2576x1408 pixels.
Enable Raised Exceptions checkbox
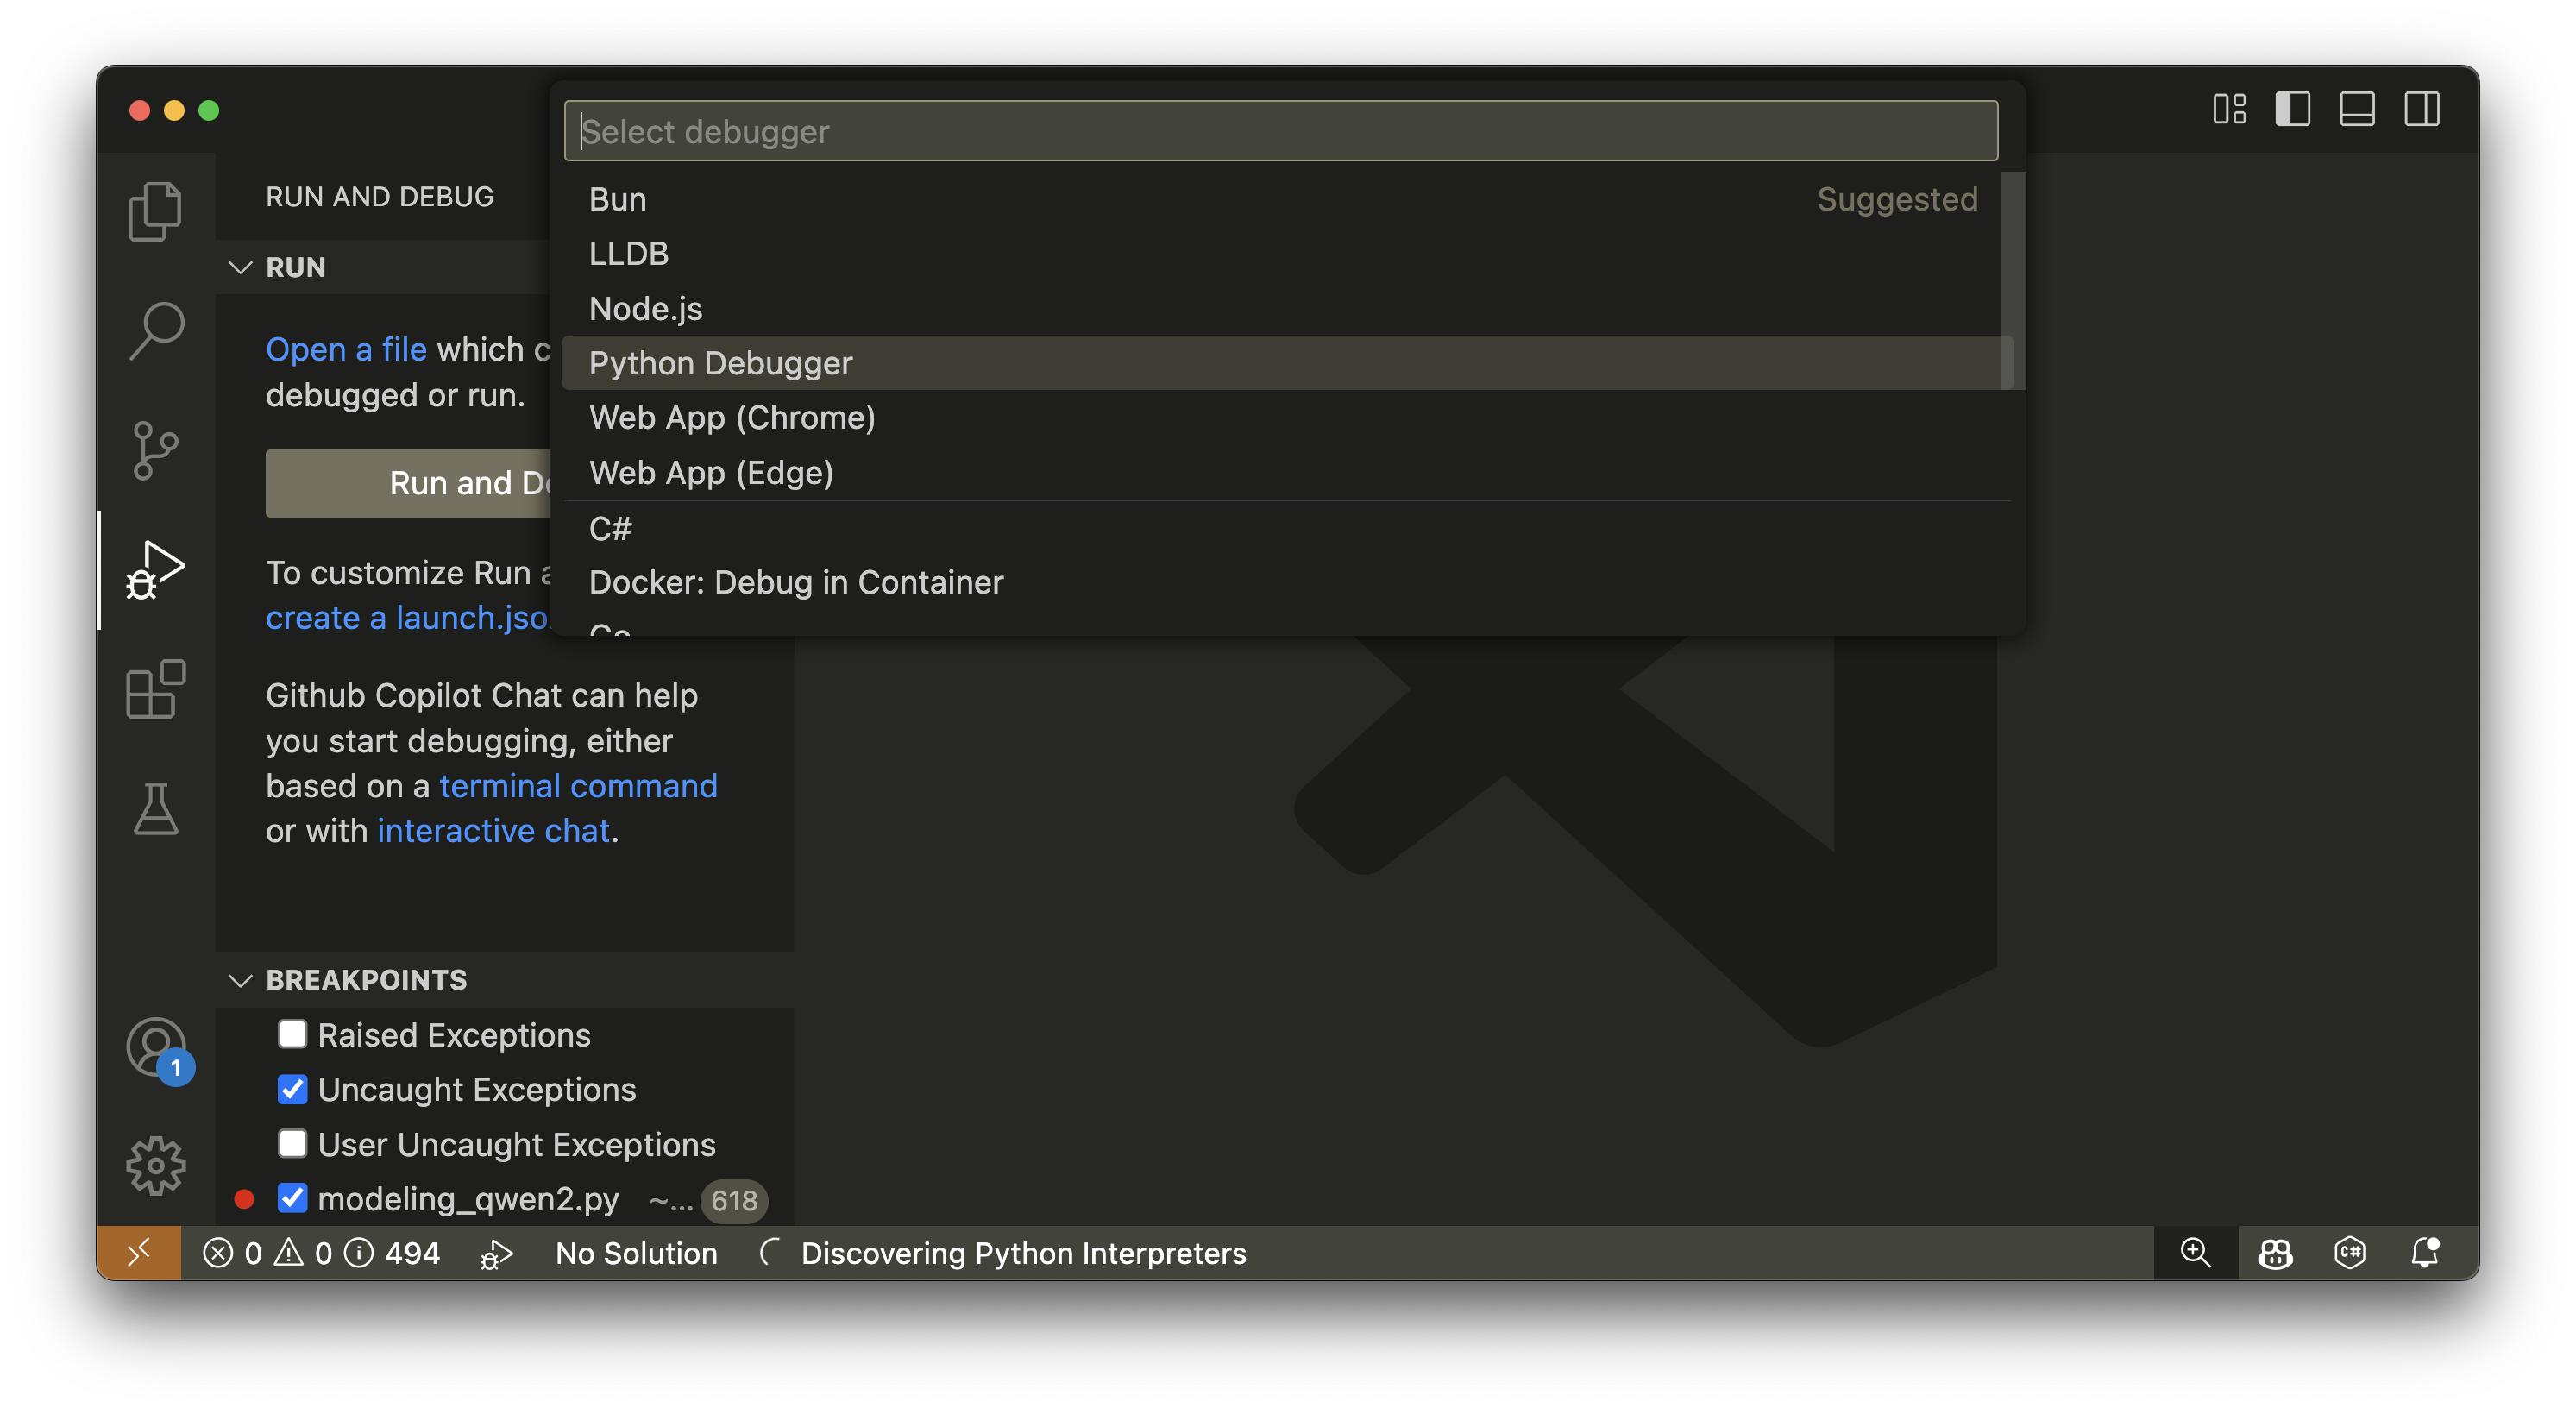292,1034
